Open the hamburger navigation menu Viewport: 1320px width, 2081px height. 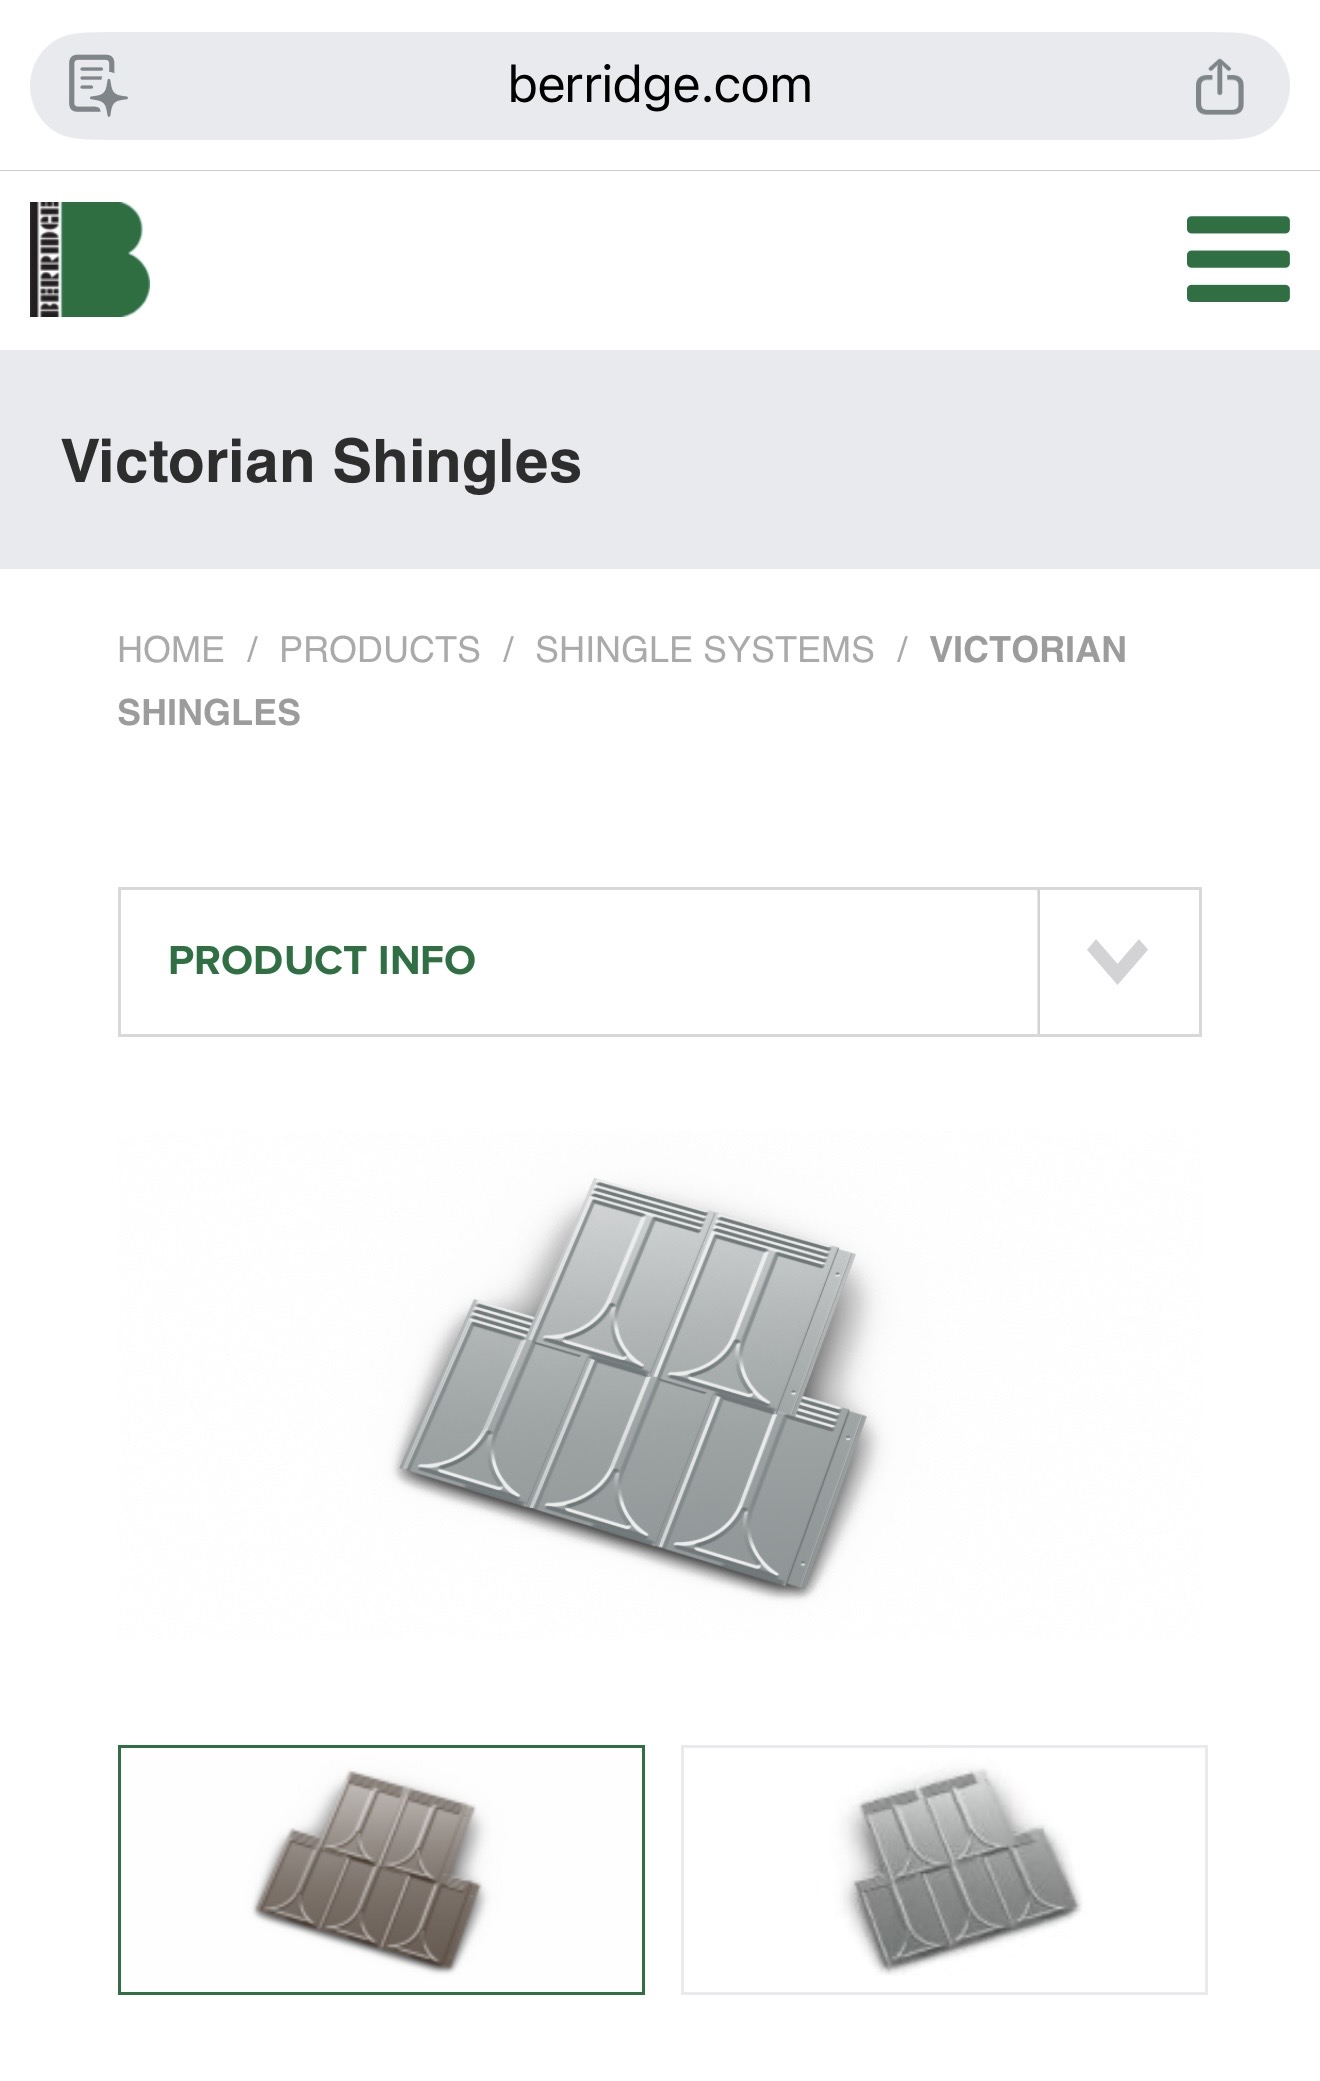point(1237,259)
